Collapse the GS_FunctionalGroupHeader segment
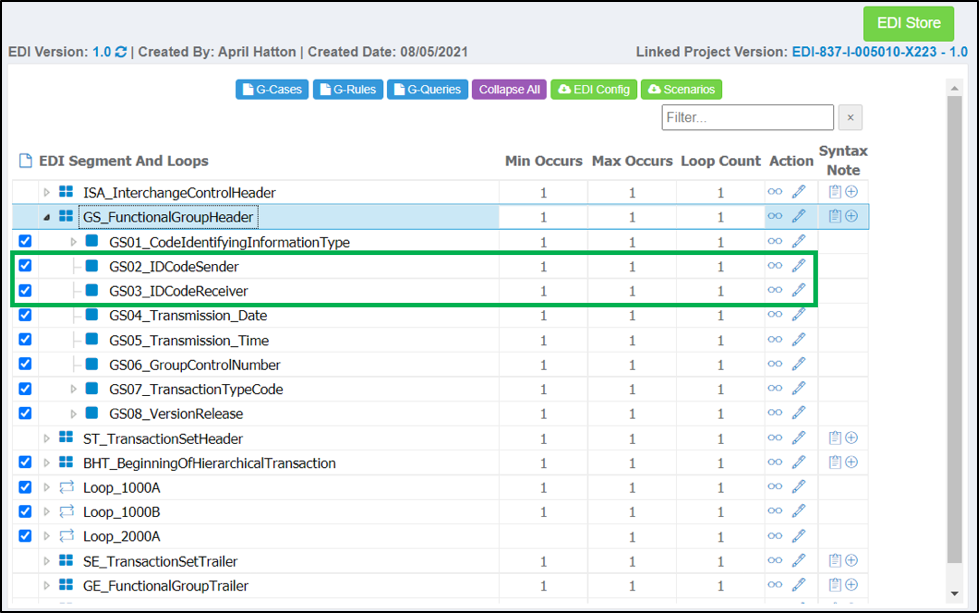979x613 pixels. click(x=48, y=216)
